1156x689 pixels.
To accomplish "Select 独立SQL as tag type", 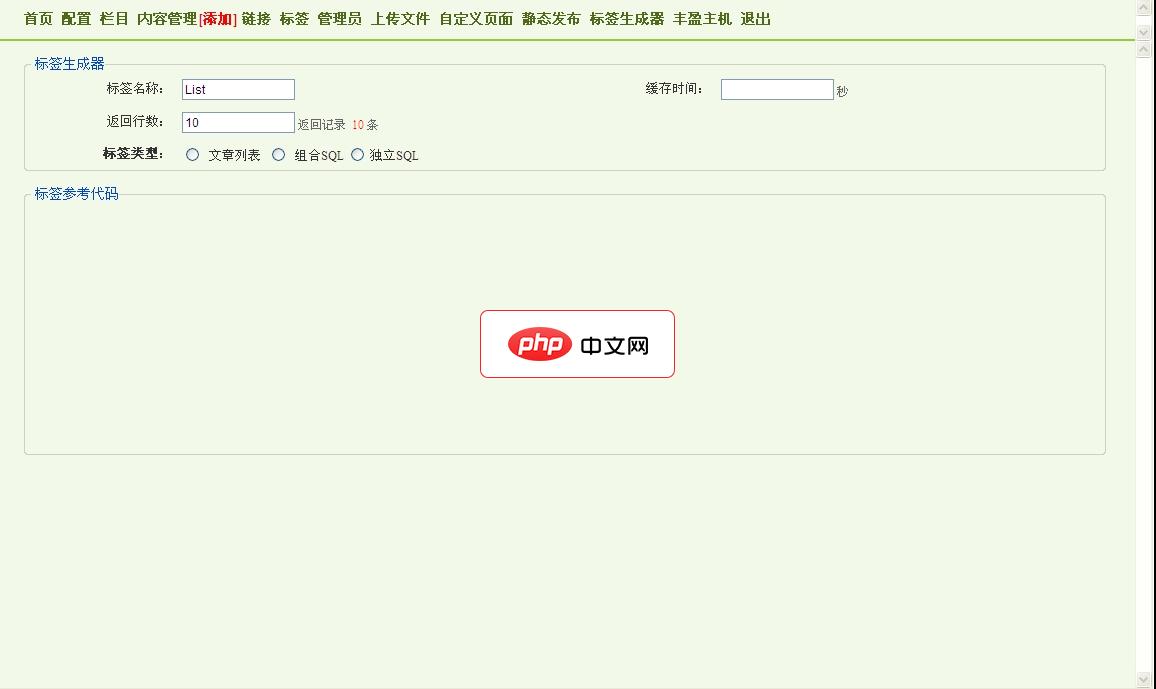I will coord(357,154).
